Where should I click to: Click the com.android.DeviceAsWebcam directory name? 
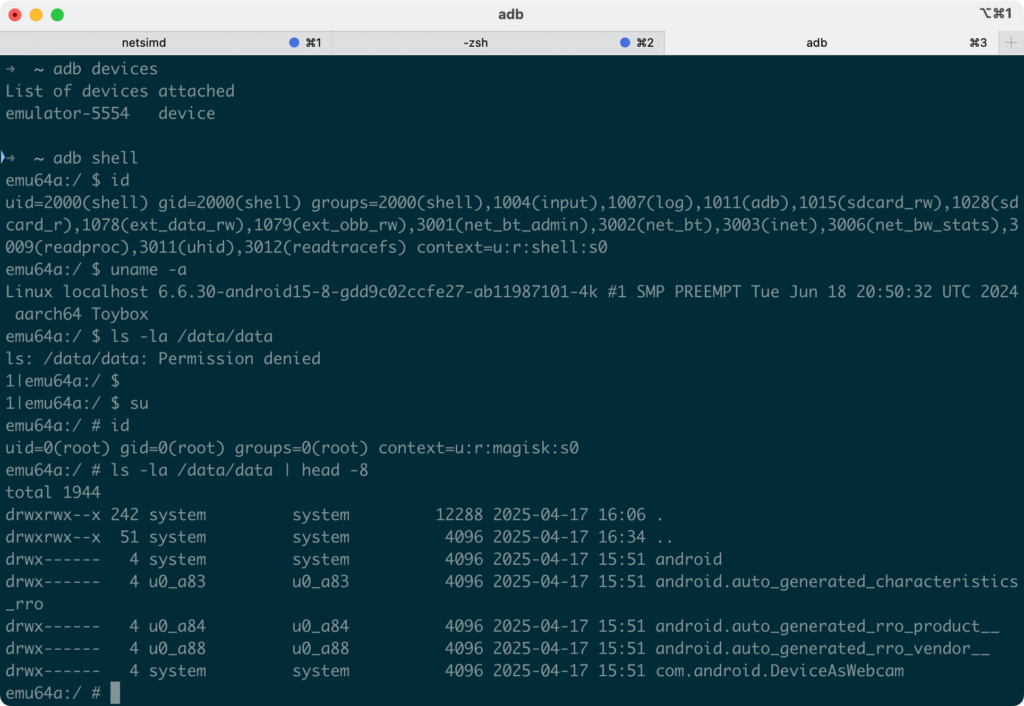[x=779, y=671]
